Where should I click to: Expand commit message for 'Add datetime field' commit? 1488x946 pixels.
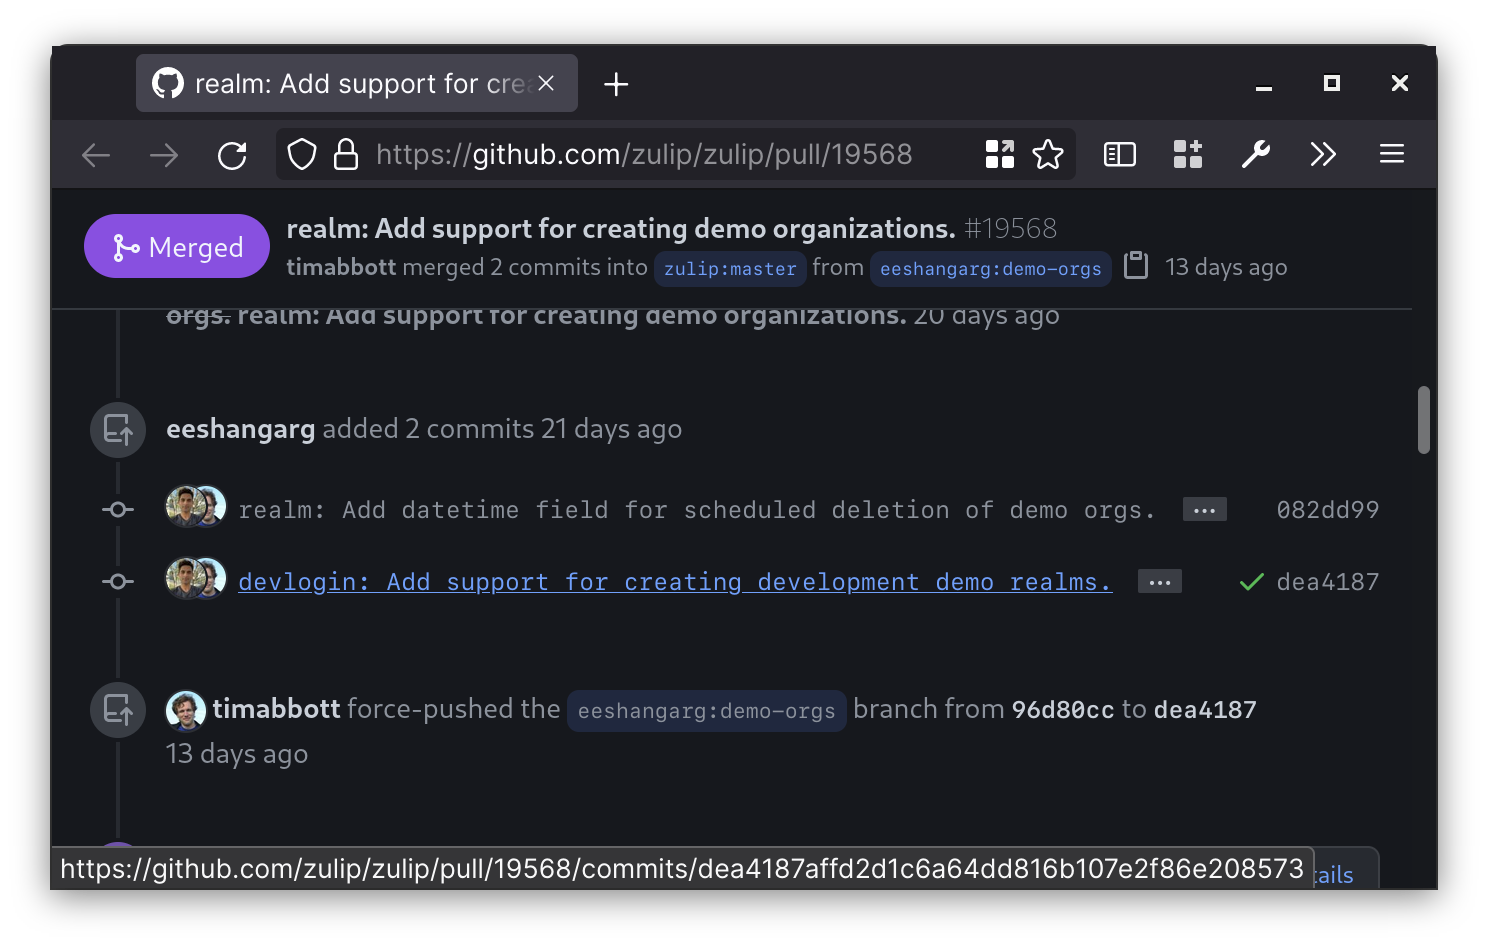[1204, 510]
